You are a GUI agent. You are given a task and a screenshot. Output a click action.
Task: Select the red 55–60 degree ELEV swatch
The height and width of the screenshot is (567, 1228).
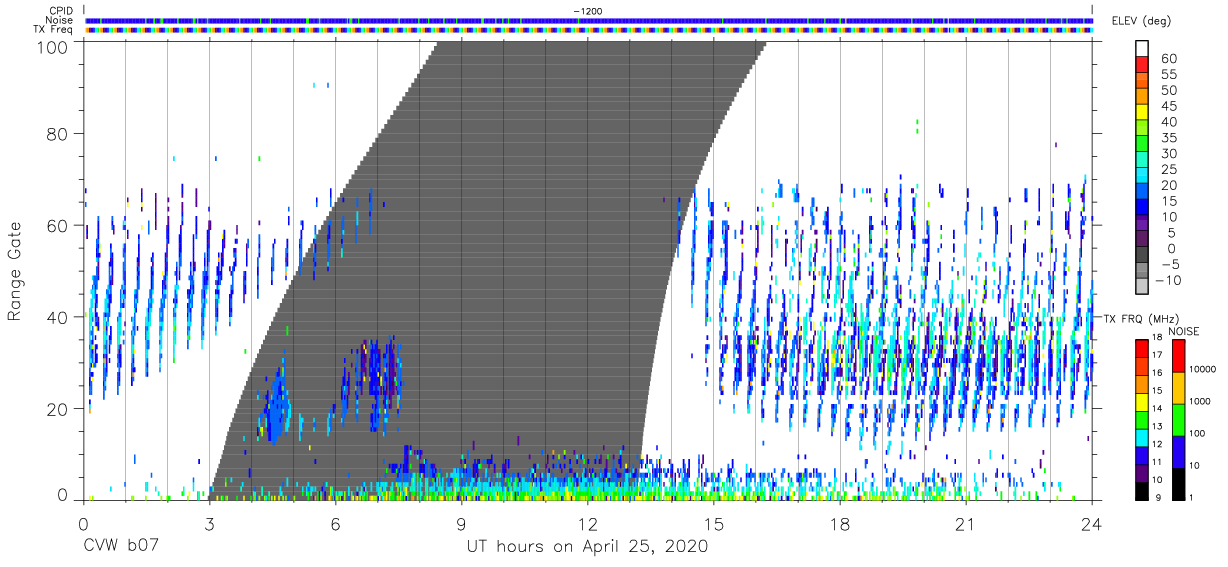tap(1142, 64)
